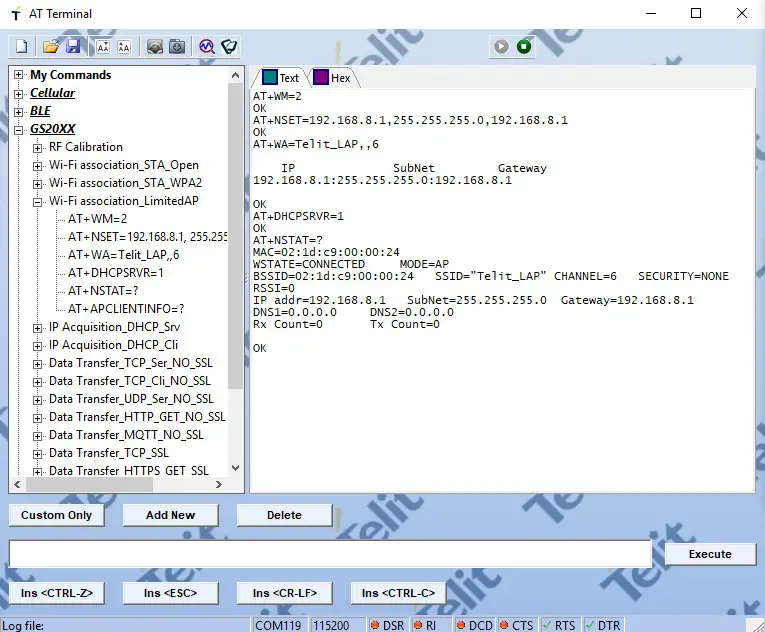Click the tree scroll down arrow
Image resolution: width=765 pixels, height=632 pixels.
[235, 468]
